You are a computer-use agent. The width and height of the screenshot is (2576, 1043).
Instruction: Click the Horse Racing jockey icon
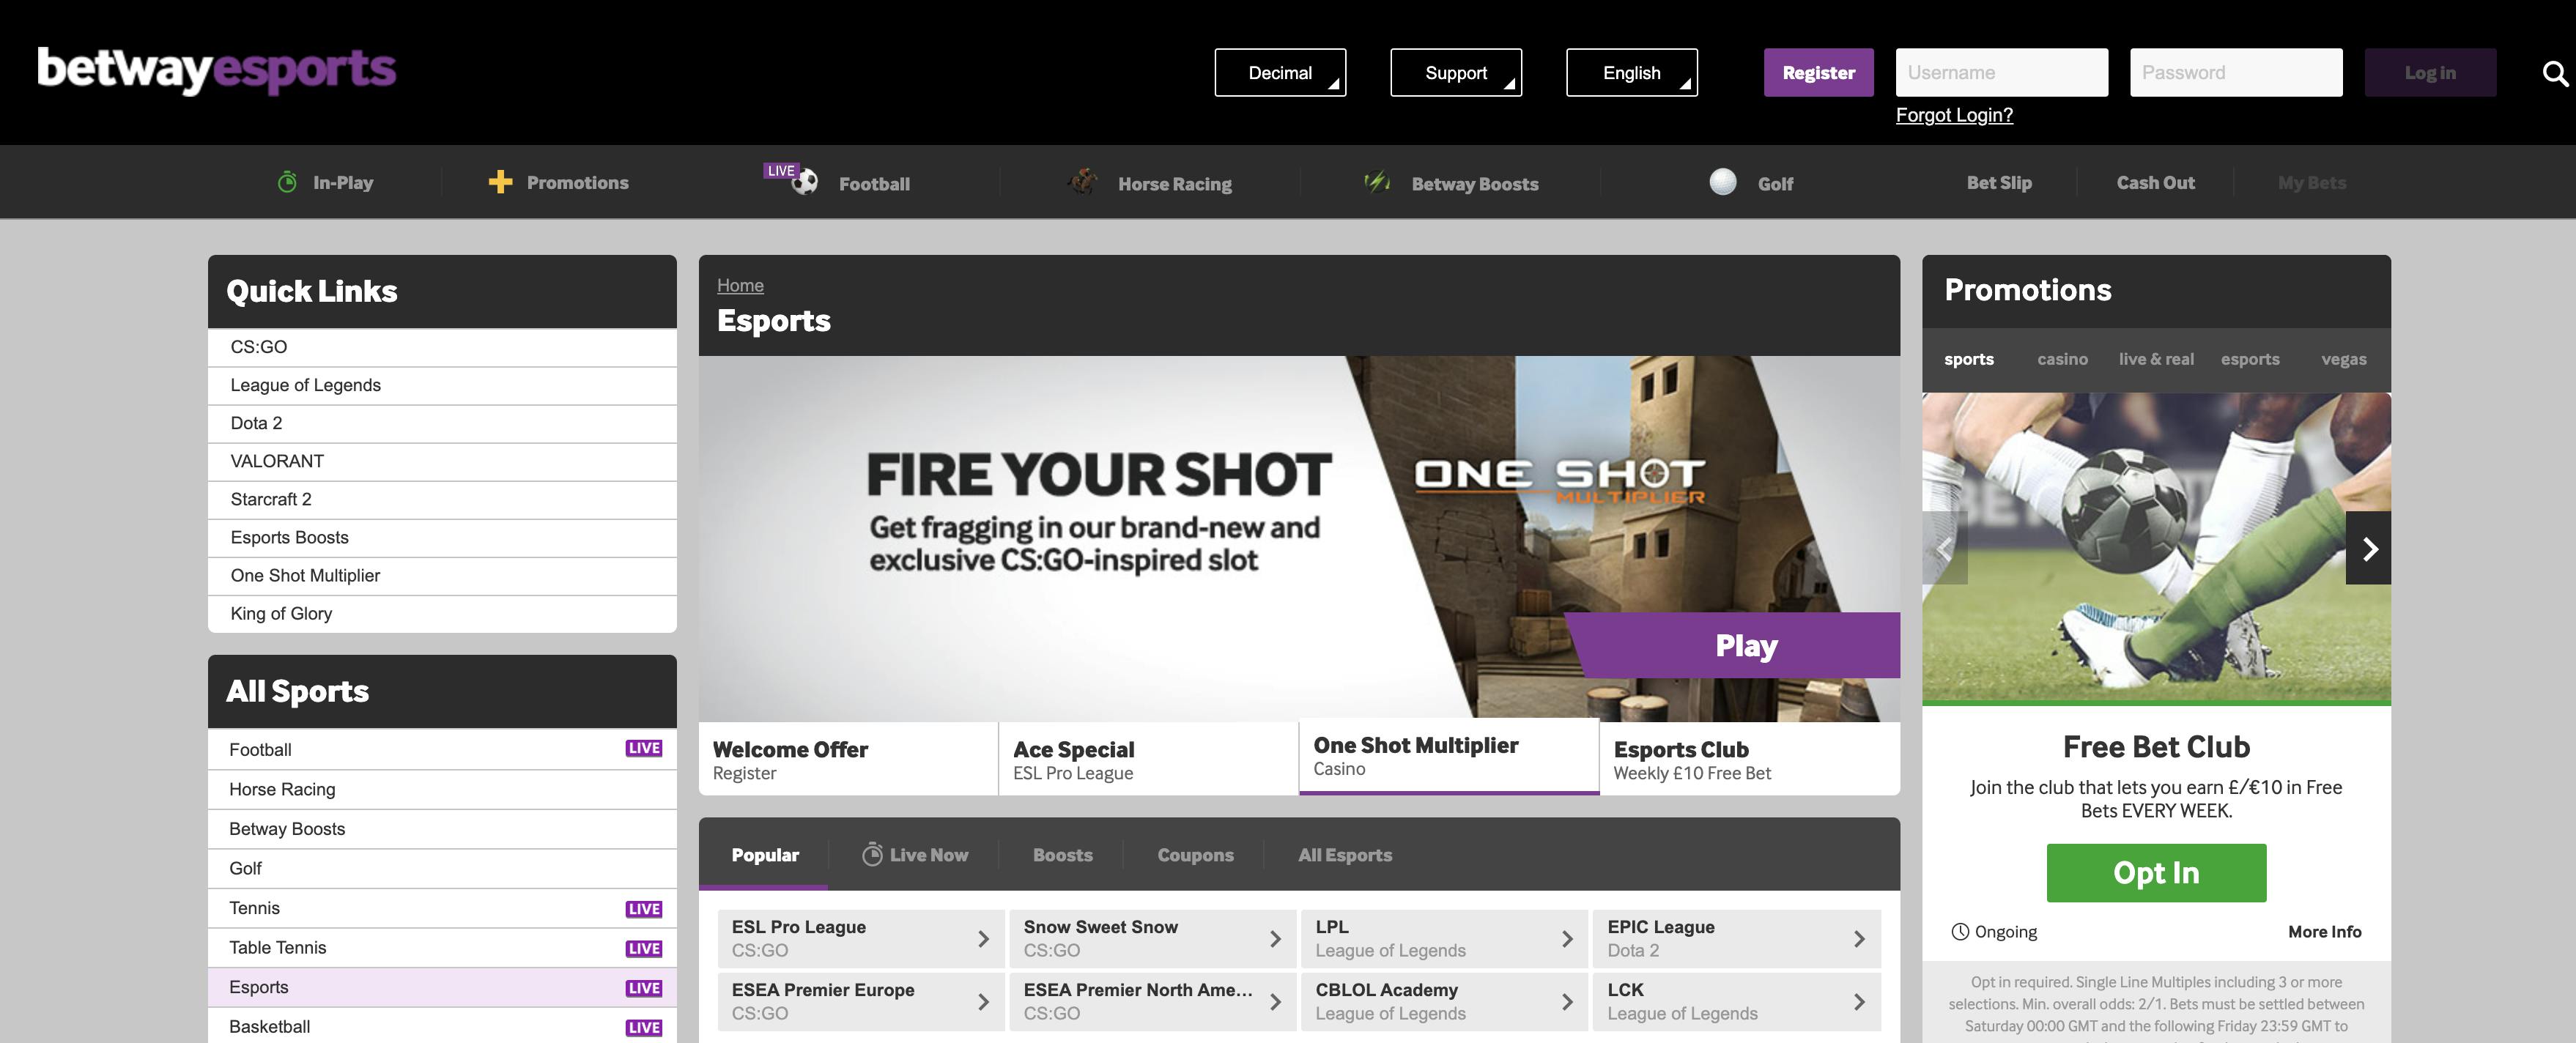[1082, 182]
